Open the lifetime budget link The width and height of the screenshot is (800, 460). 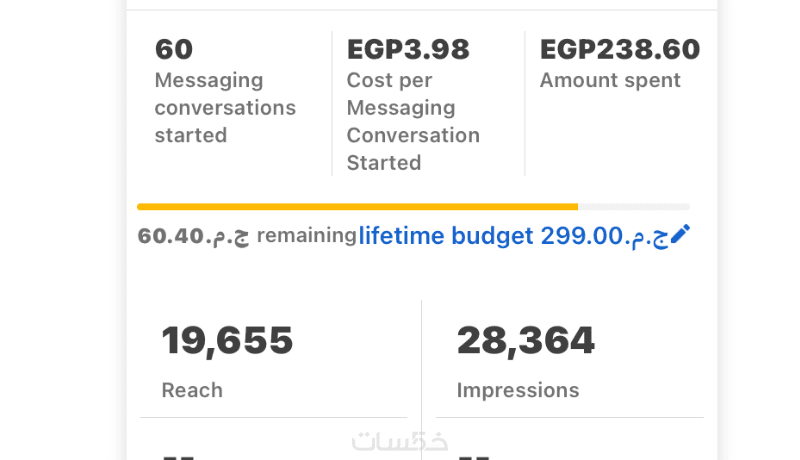point(446,236)
